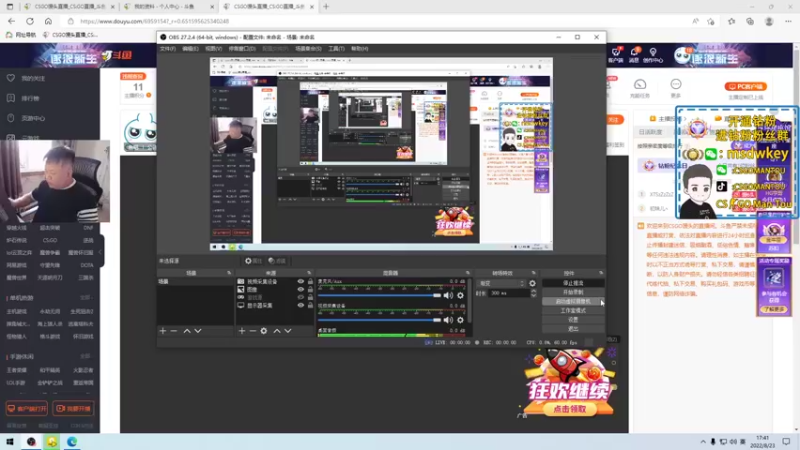The height and width of the screenshot is (450, 800).
Task: Undock the Scene Transitions panel via its header icon
Action: tap(534, 273)
